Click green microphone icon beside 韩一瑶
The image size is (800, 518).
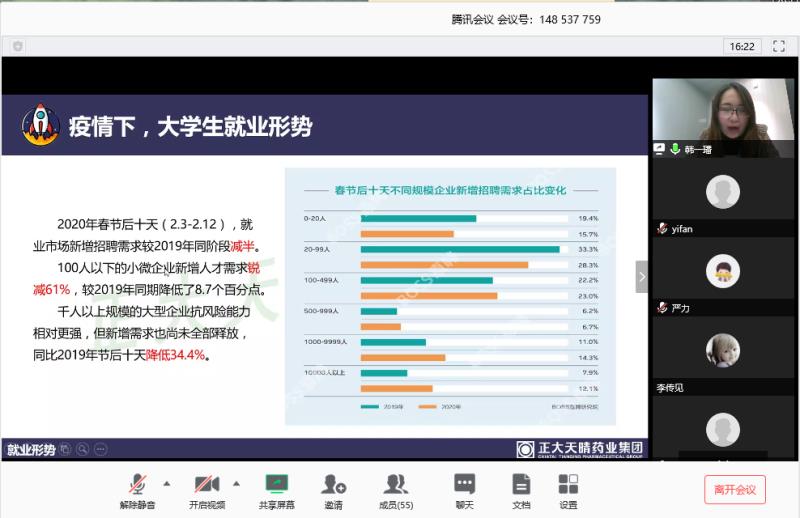coord(675,149)
